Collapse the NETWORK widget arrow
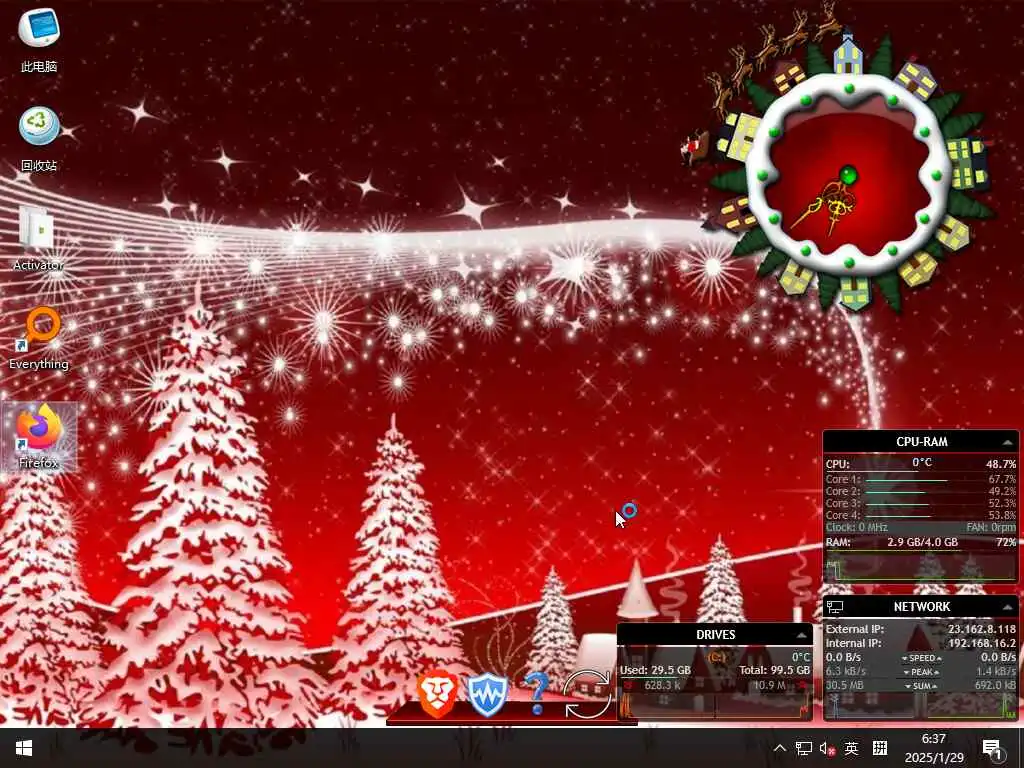Screen dimensions: 1024x768 tap(1008, 607)
